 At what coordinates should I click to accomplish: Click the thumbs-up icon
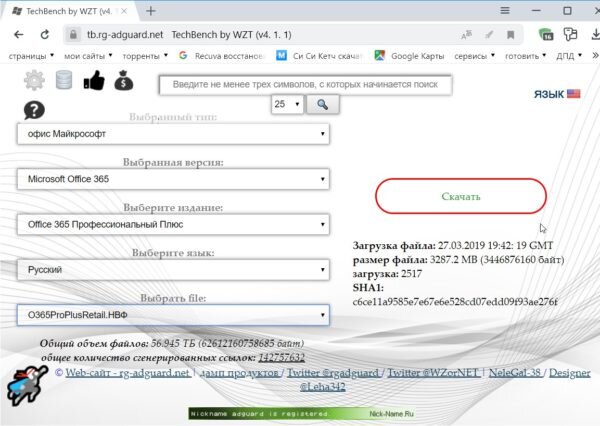[x=94, y=80]
